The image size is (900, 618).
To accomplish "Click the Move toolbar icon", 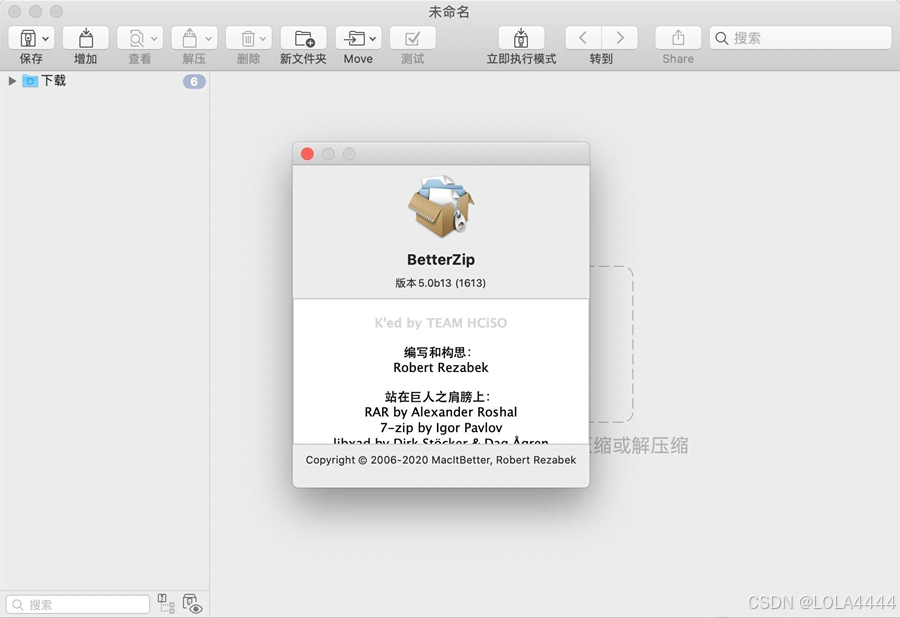I will (x=354, y=38).
